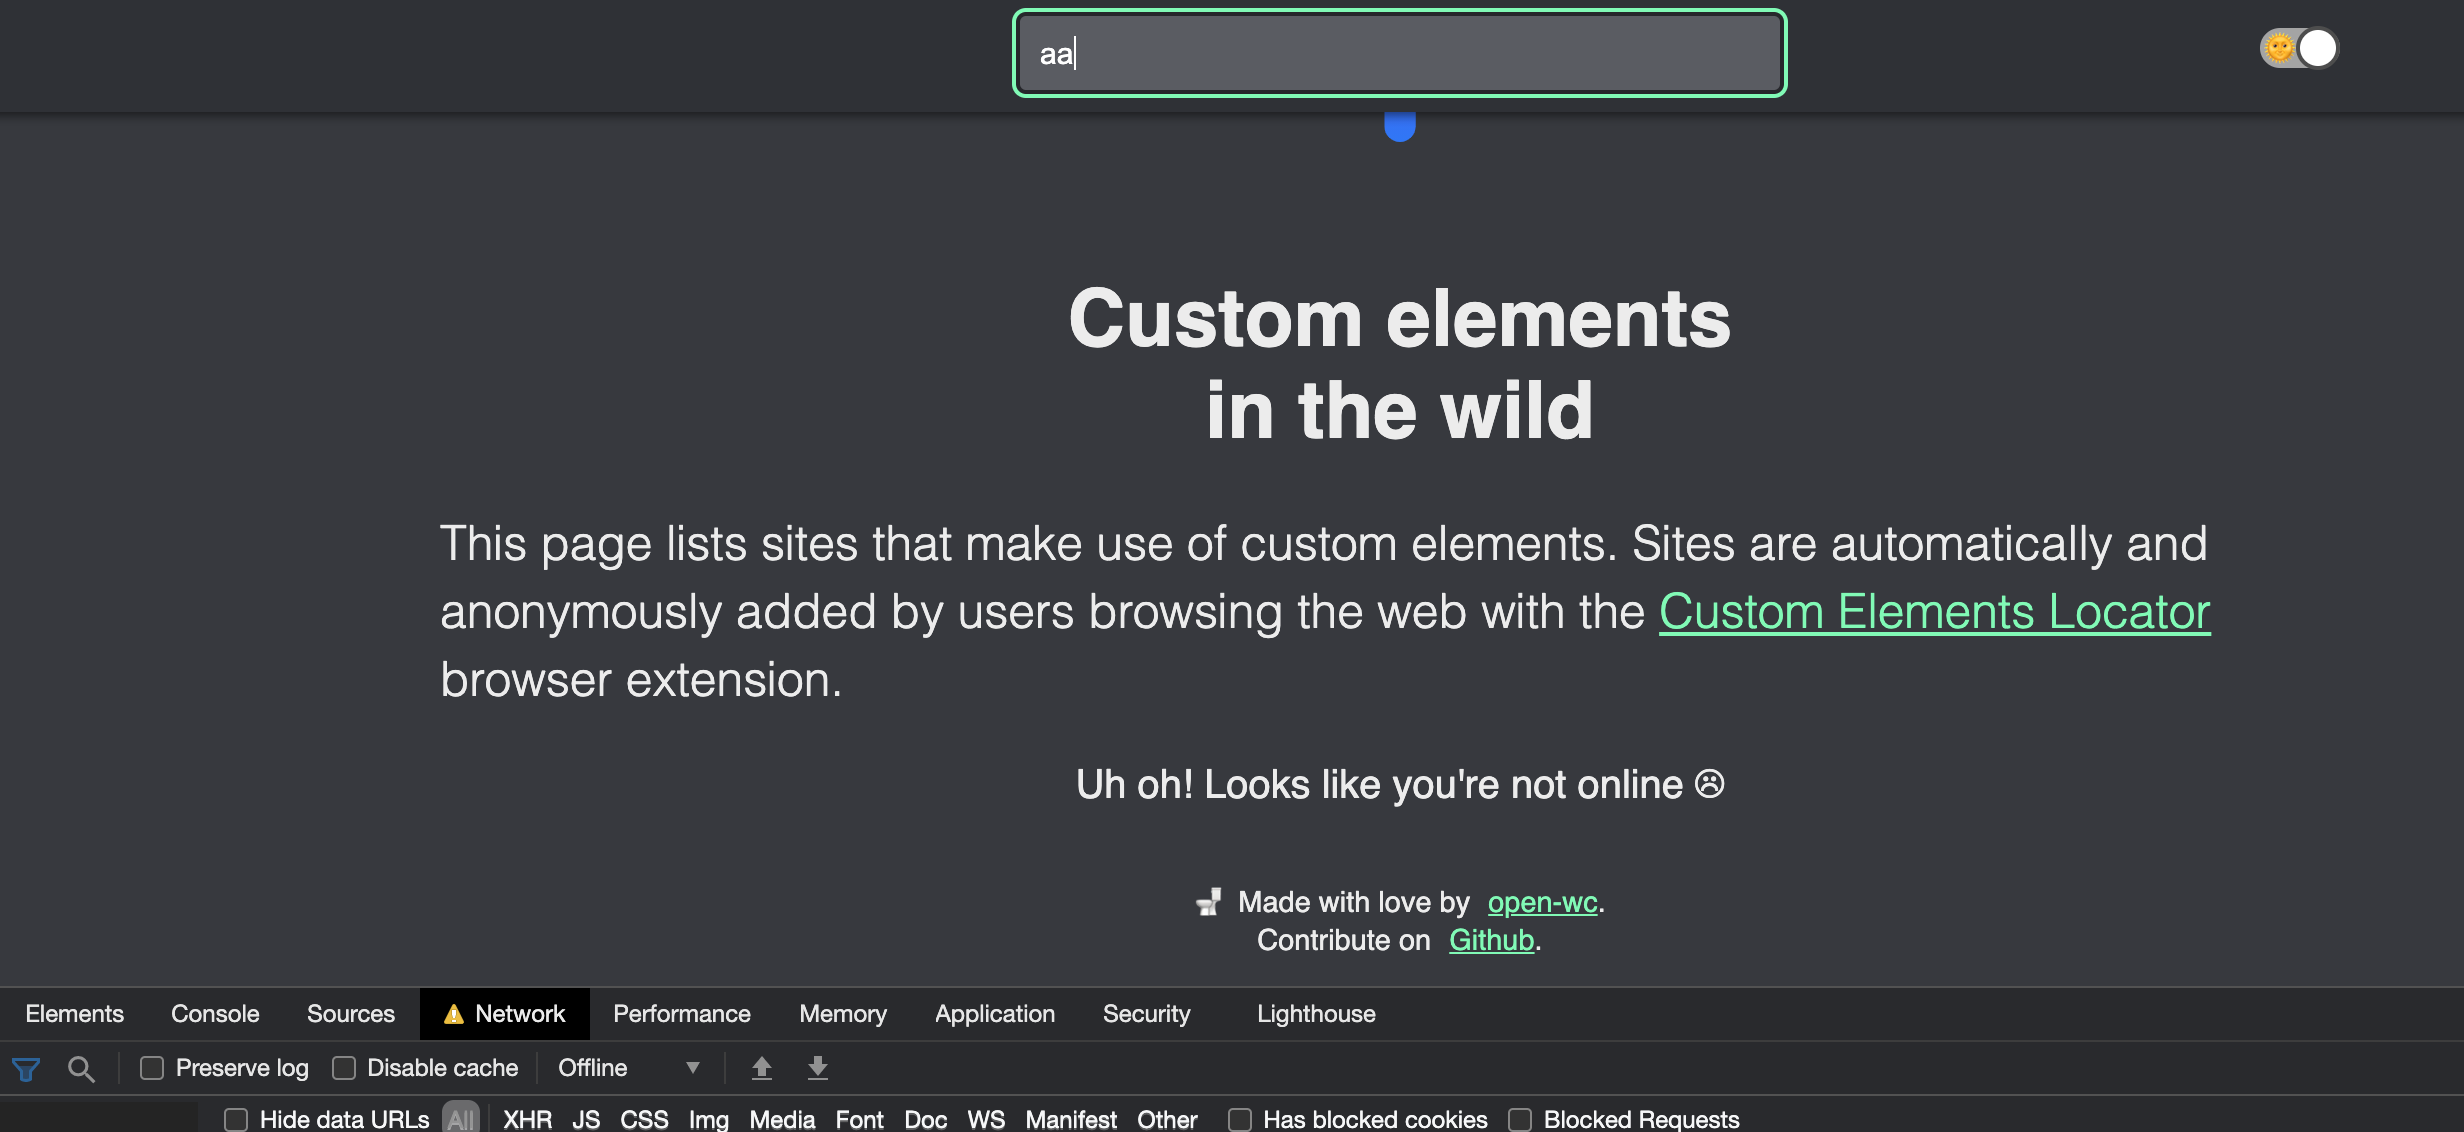
Task: Open the network request filter bar
Action: pyautogui.click(x=27, y=1068)
